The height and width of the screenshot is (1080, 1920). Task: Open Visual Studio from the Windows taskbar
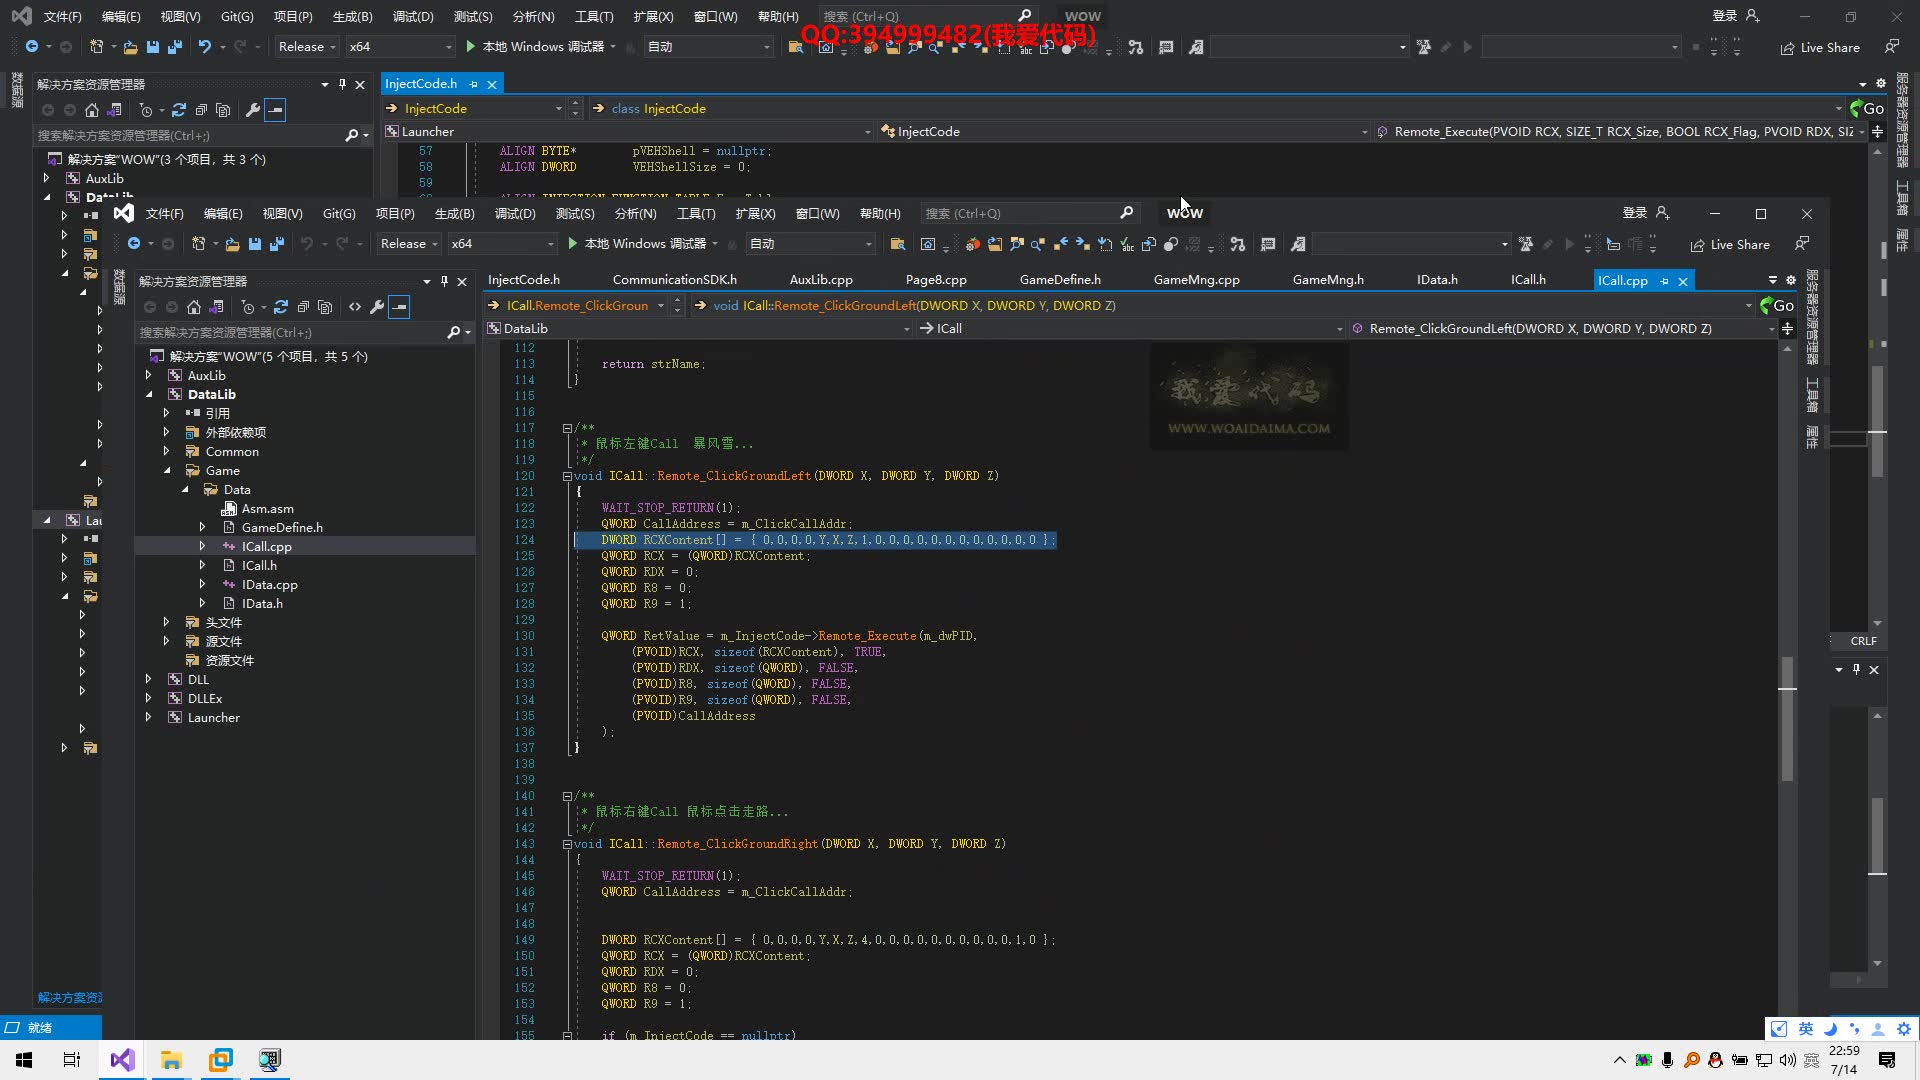(x=122, y=1060)
